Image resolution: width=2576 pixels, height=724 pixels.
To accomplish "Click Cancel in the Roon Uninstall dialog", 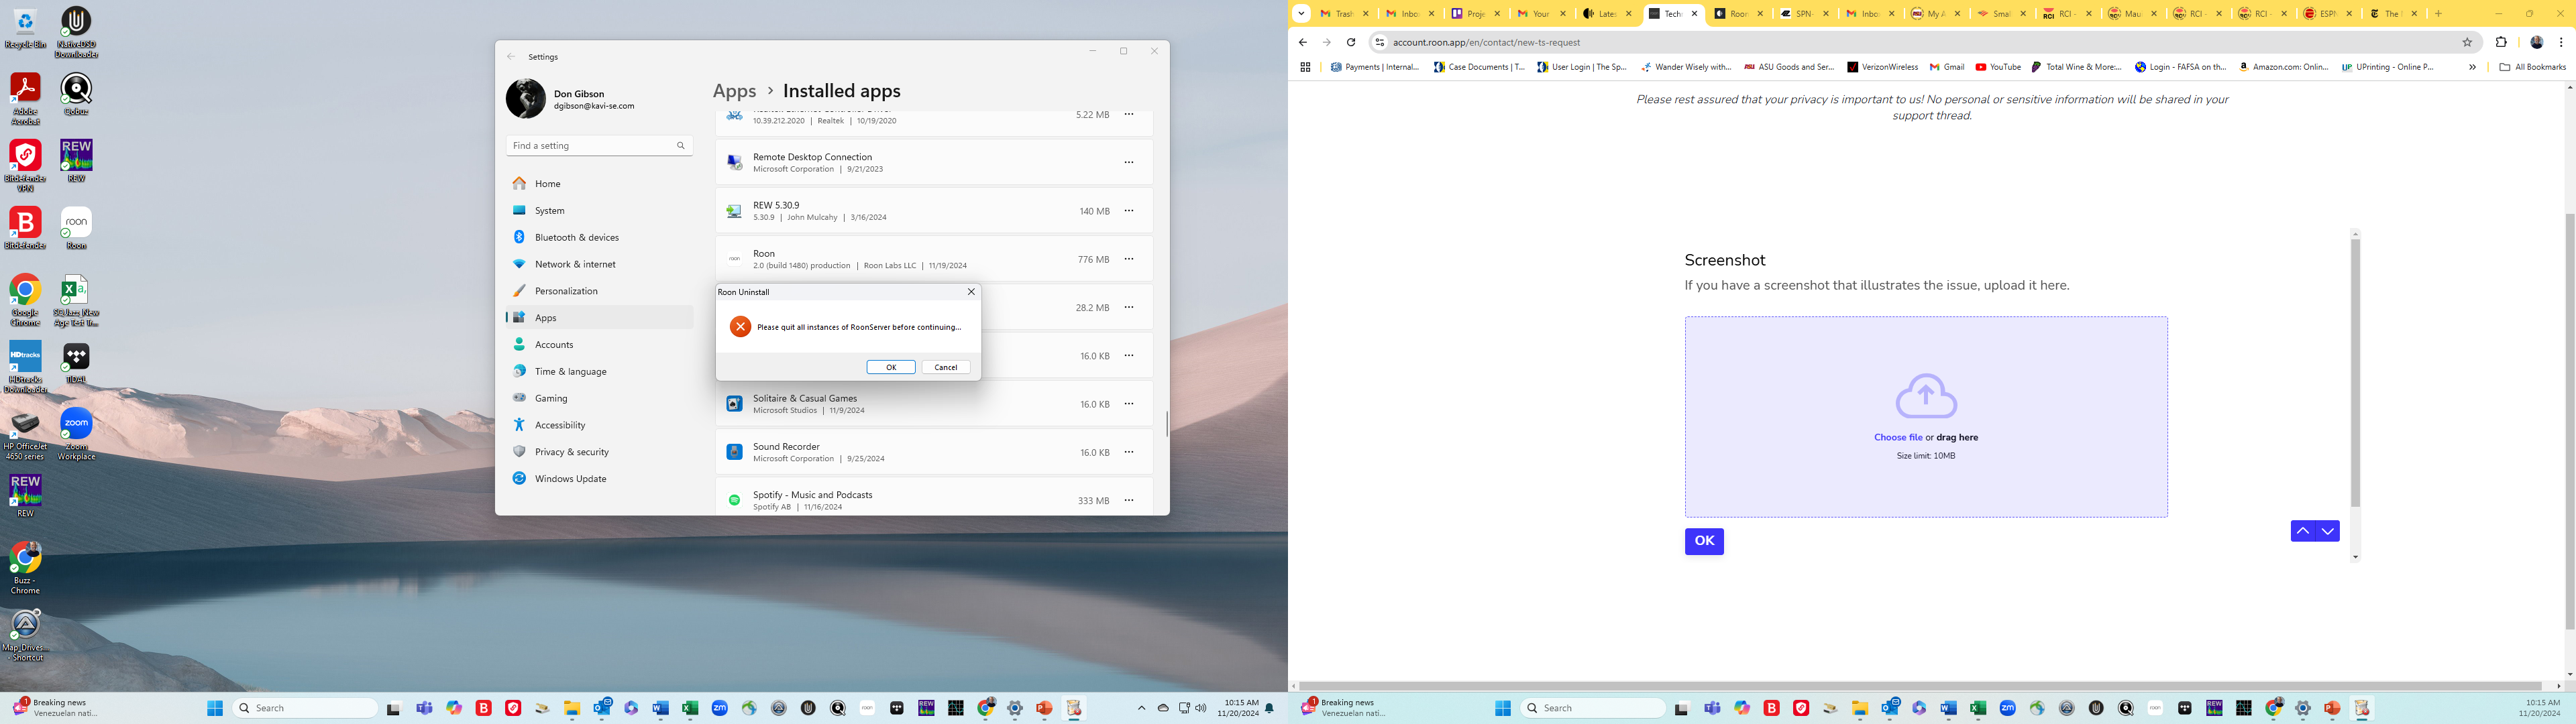I will (x=945, y=367).
